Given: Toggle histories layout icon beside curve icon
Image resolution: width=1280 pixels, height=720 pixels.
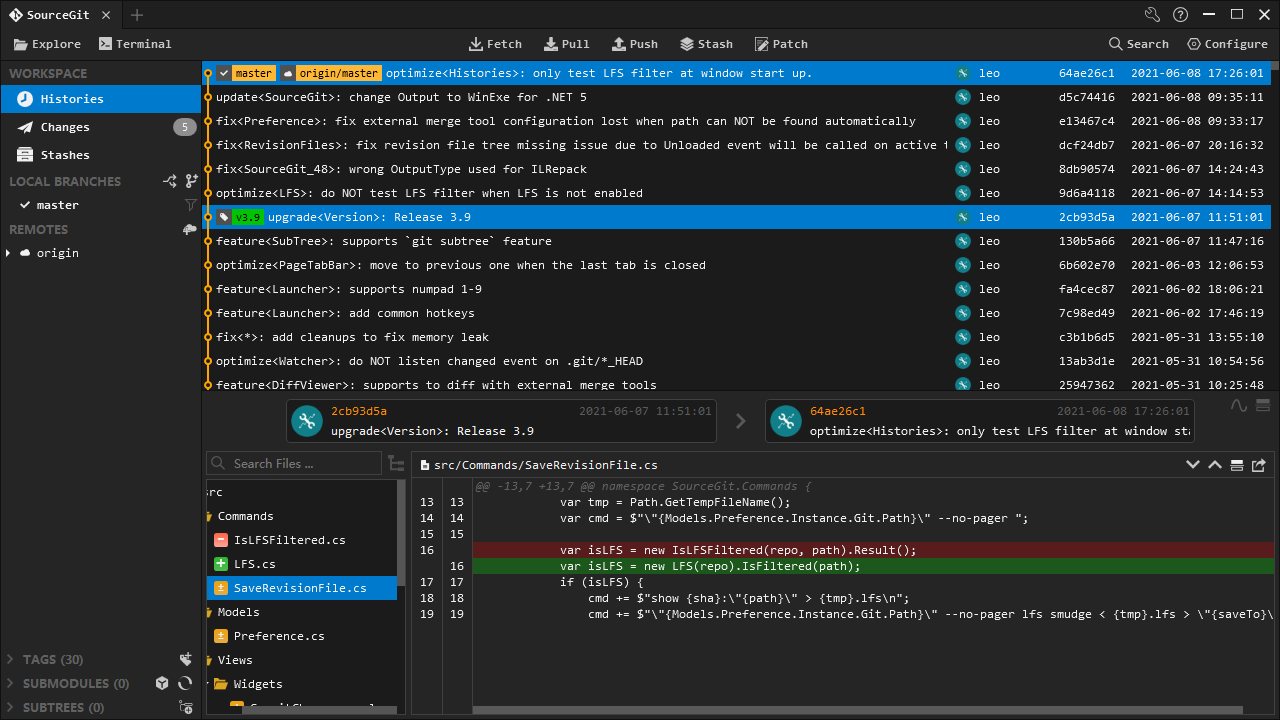Looking at the screenshot, I should pos(1263,405).
